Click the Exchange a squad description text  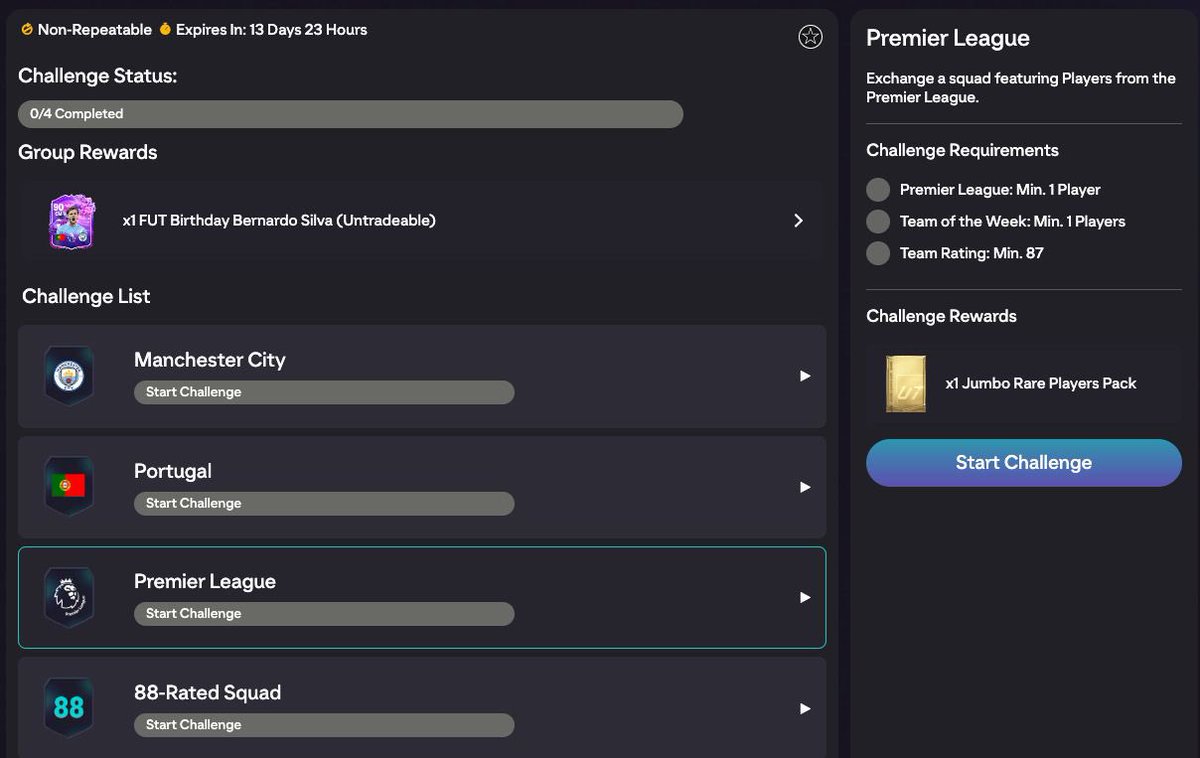tap(1021, 88)
